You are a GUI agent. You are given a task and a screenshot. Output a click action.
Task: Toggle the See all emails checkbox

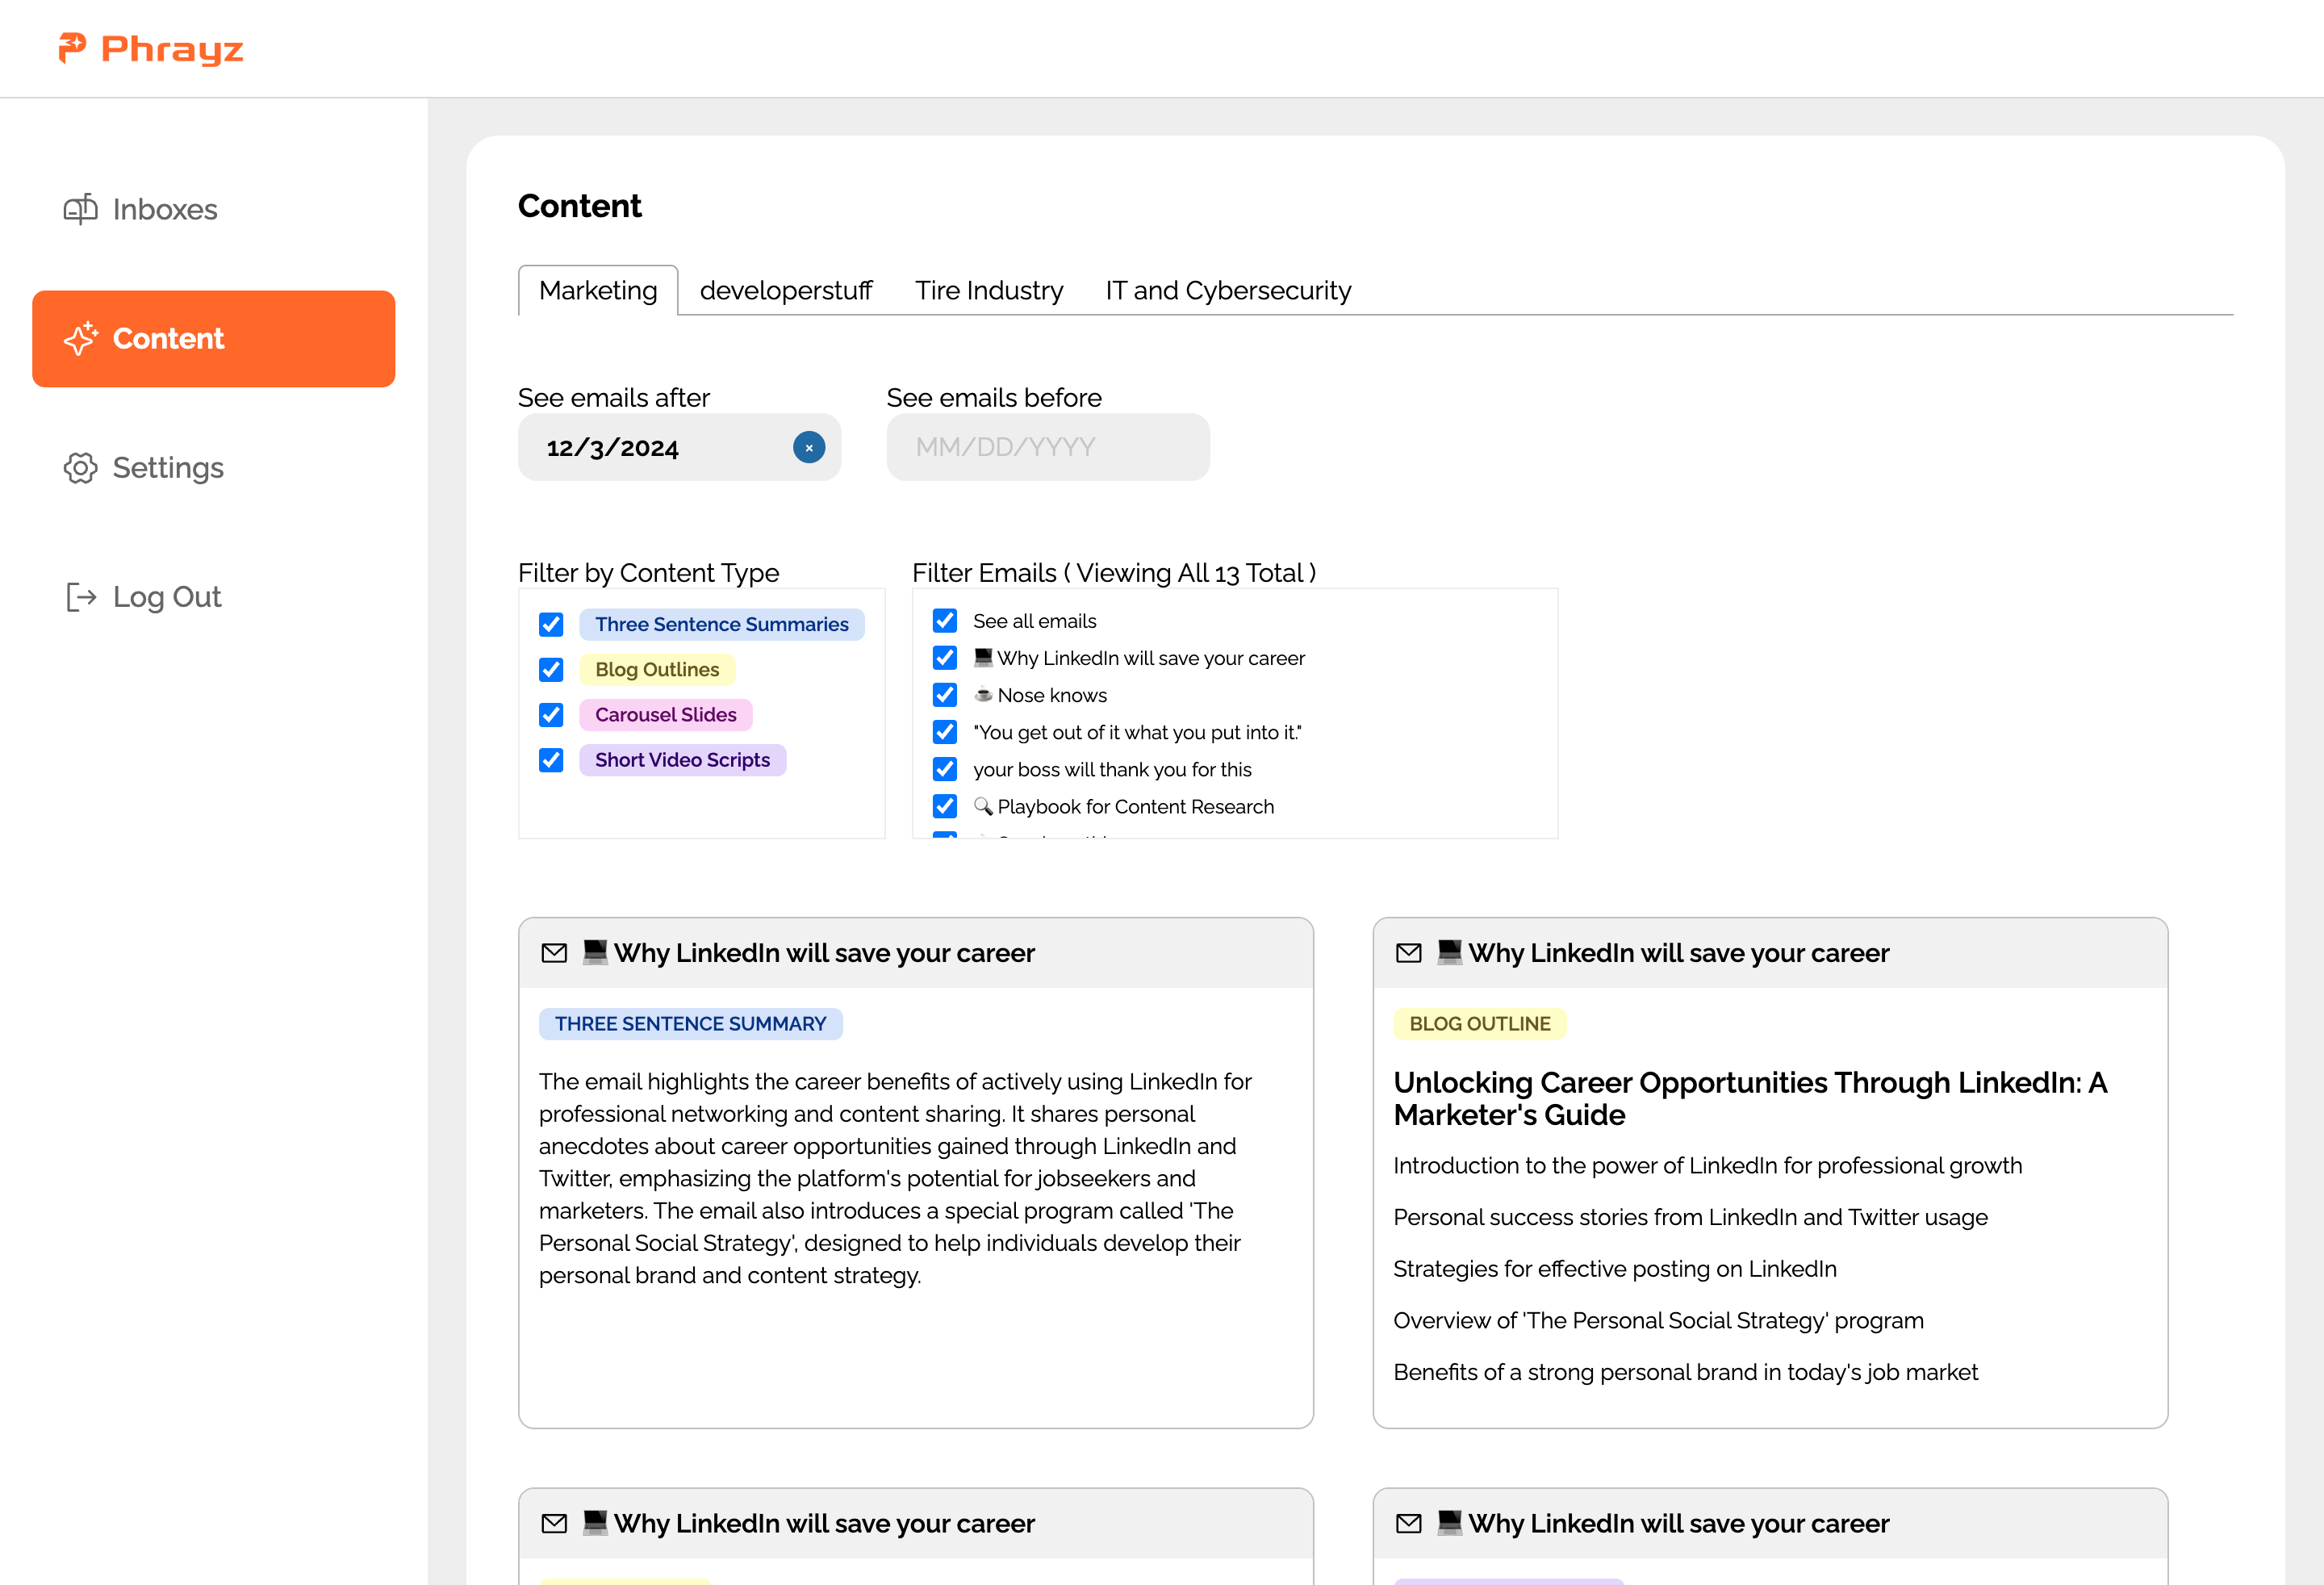[945, 620]
